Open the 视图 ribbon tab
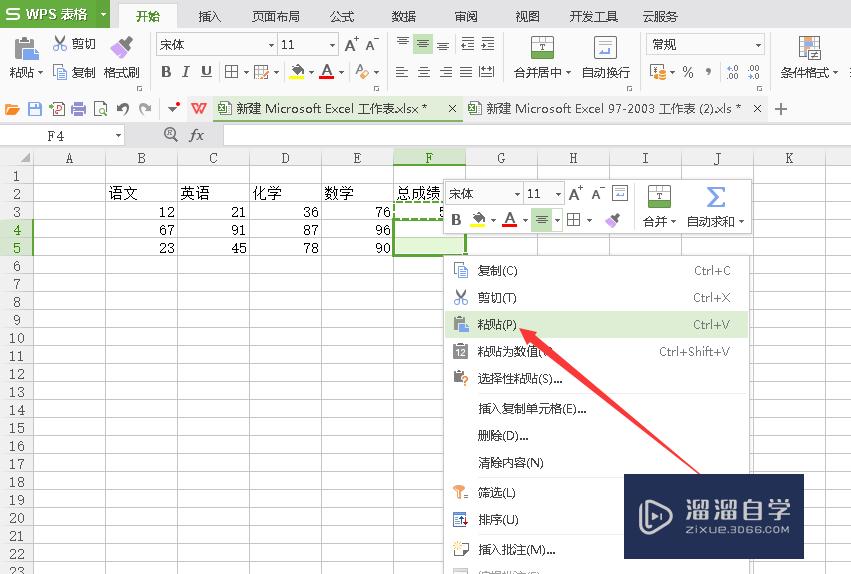This screenshot has width=851, height=574. [528, 16]
